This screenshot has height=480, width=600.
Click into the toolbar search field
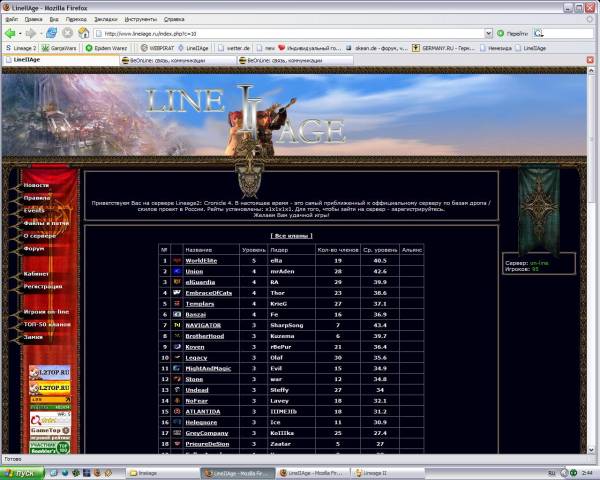click(569, 34)
